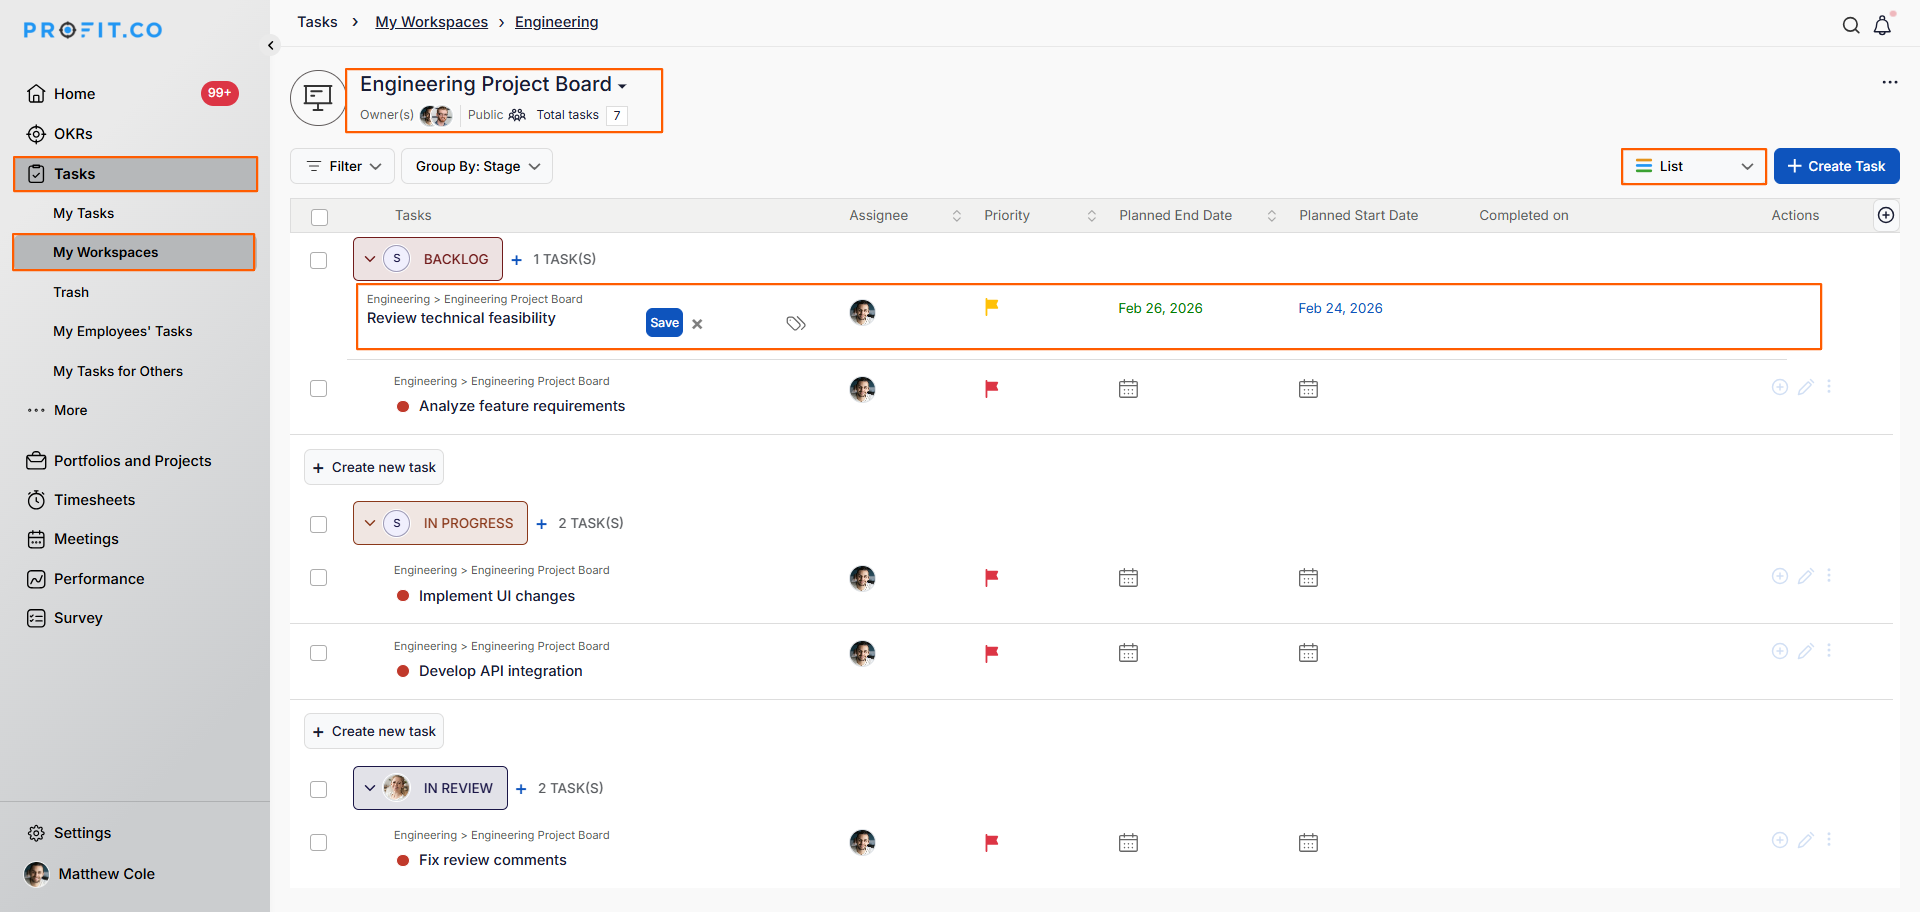
Task: Click the yellow priority flag on Review technical feasibility
Action: [991, 307]
